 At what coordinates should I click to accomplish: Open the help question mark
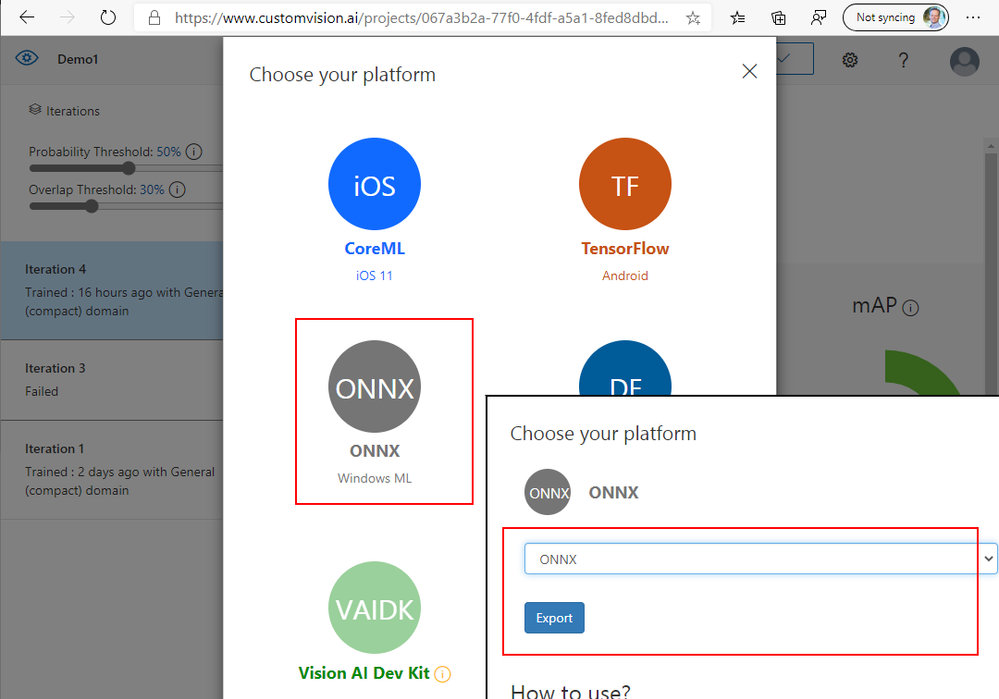pyautogui.click(x=903, y=60)
